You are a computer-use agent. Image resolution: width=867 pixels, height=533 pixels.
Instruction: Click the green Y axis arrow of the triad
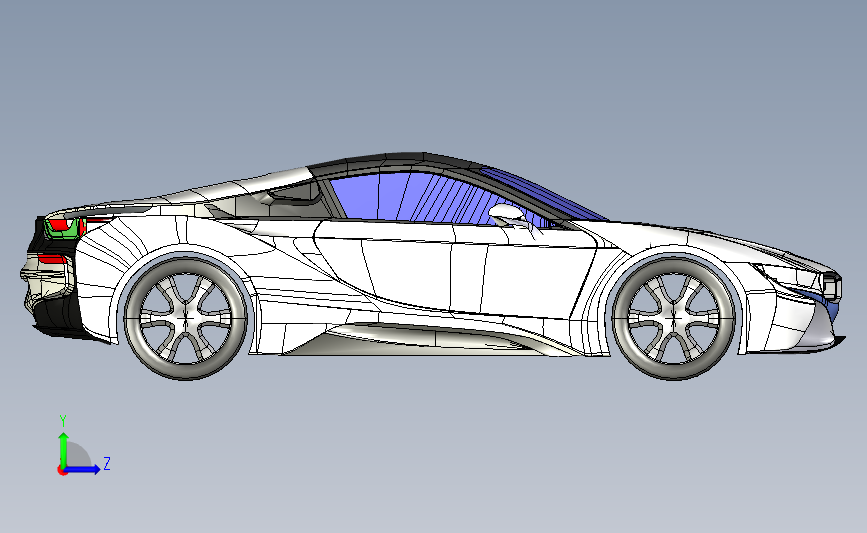point(63,449)
